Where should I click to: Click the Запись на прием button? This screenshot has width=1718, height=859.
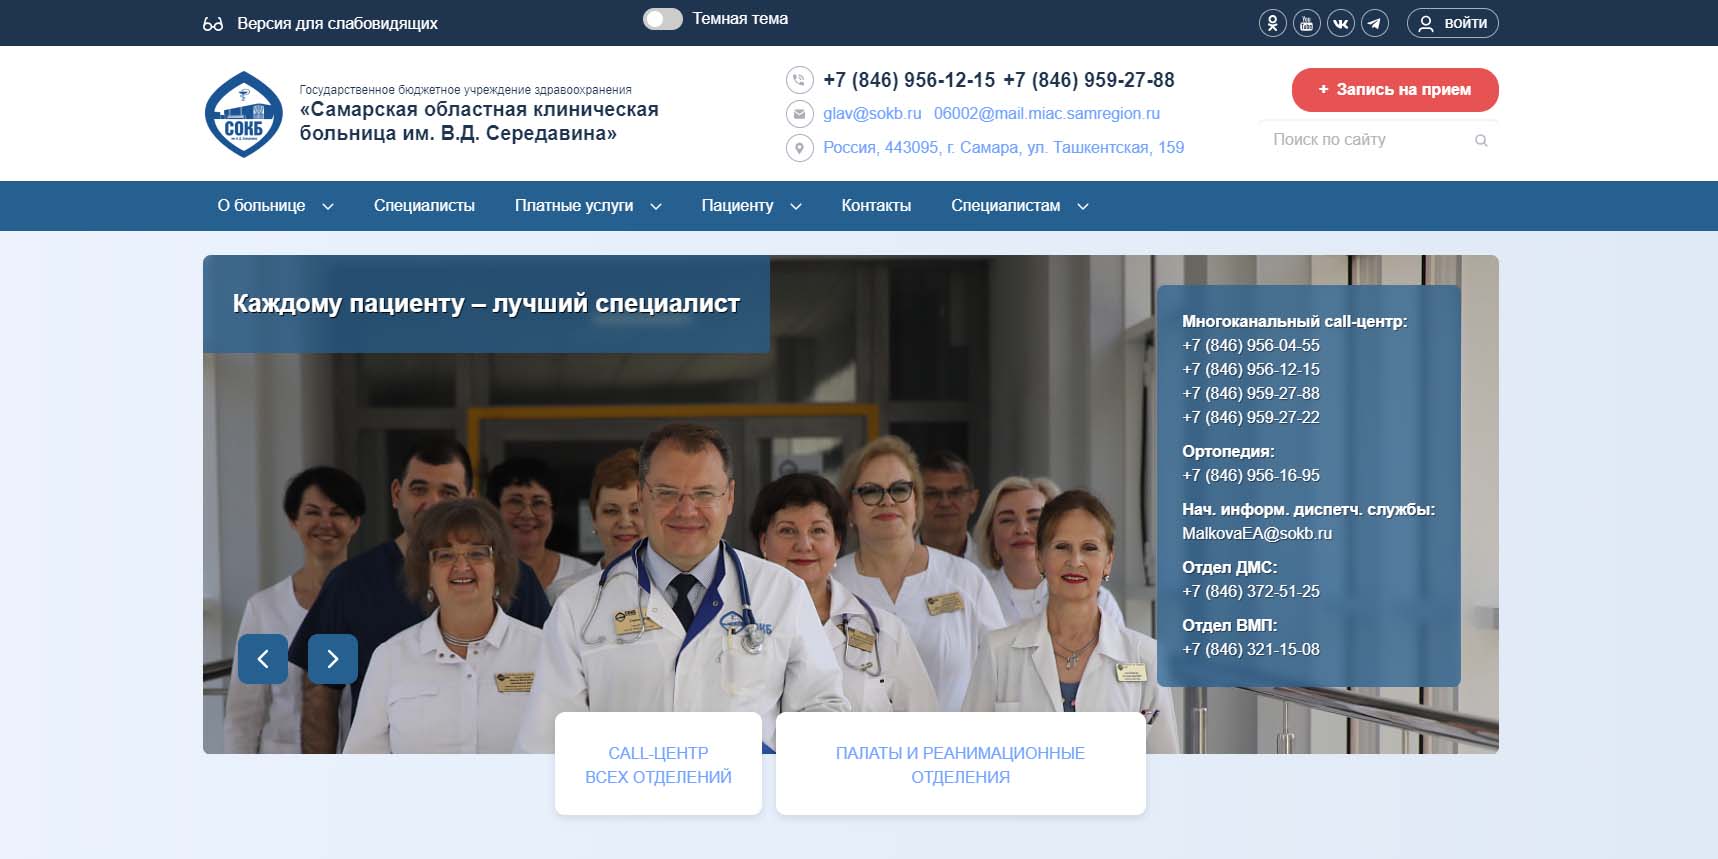click(1394, 90)
